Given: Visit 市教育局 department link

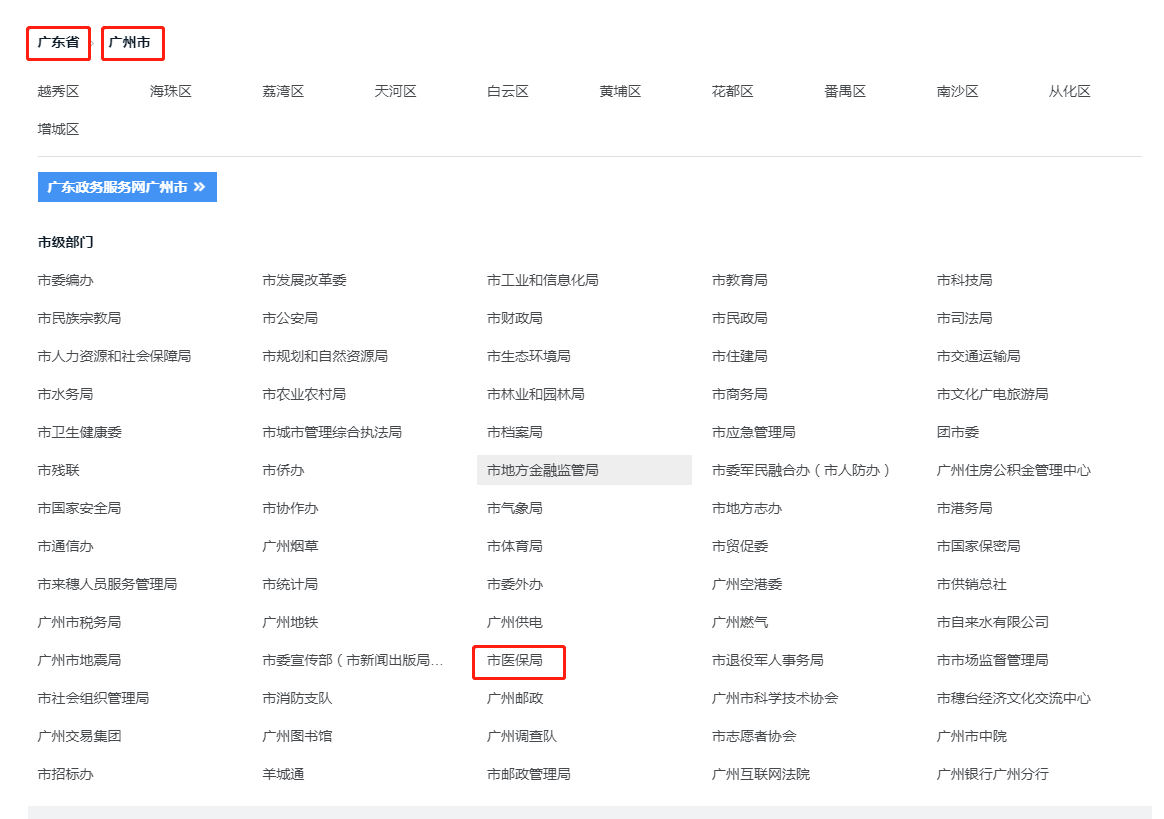Looking at the screenshot, I should click(x=740, y=280).
